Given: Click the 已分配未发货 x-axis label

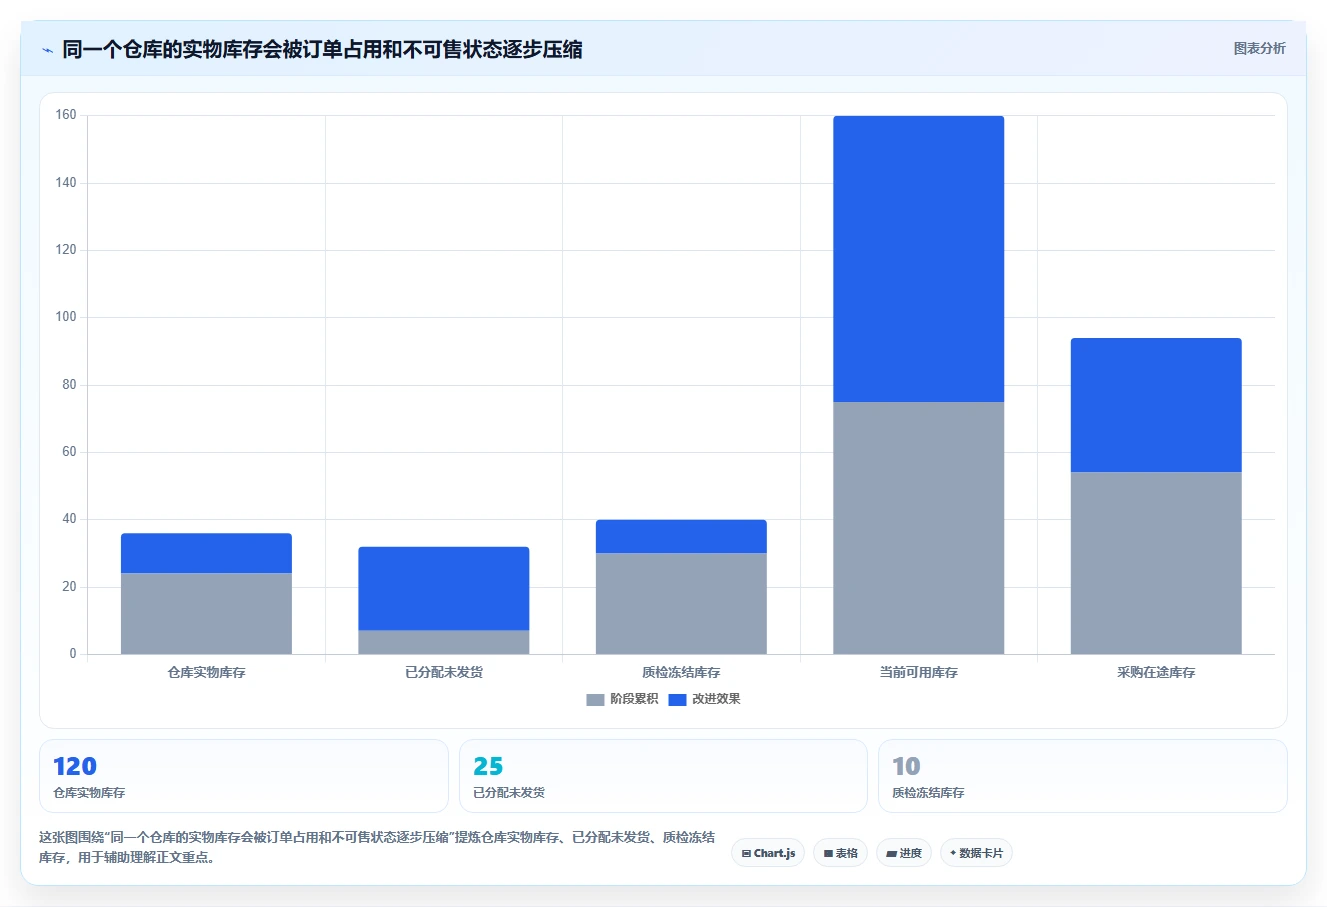Looking at the screenshot, I should [444, 673].
